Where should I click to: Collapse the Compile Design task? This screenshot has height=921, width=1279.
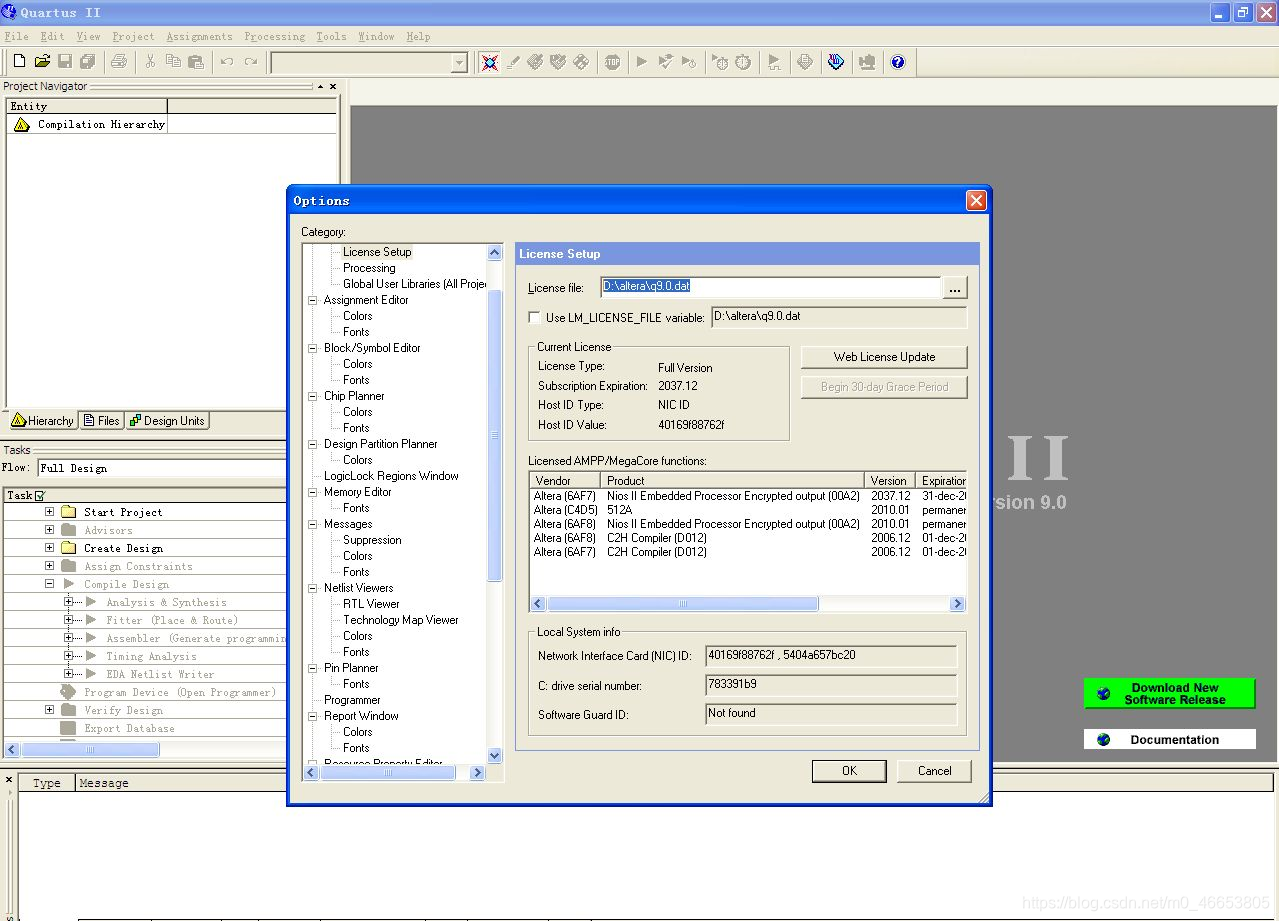click(x=49, y=584)
